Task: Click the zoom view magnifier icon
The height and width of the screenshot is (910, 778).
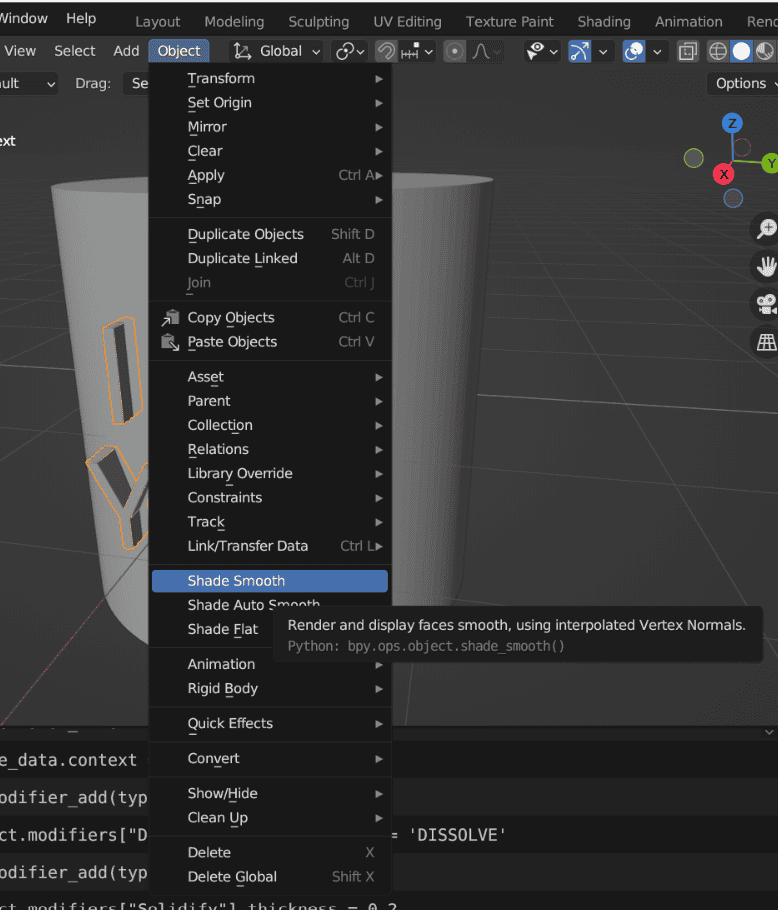Action: coord(766,229)
